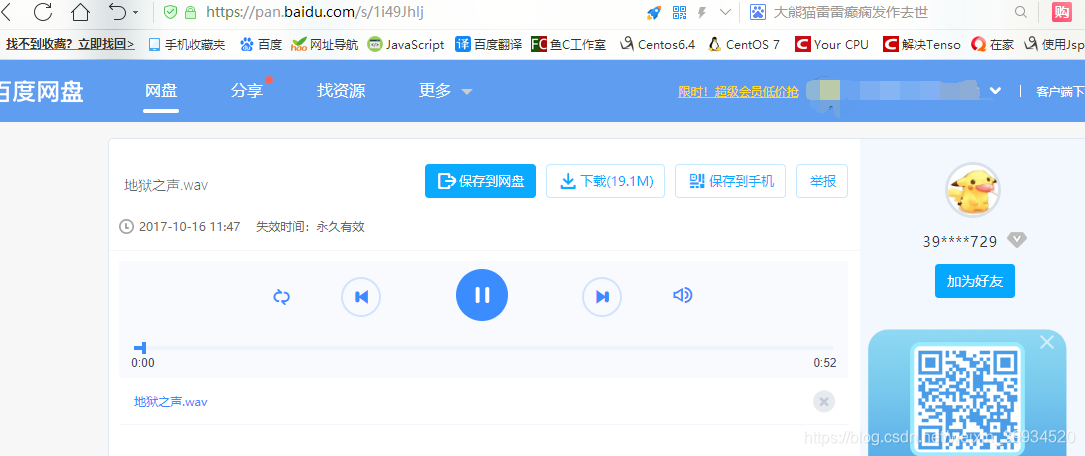This screenshot has height=456, width=1085.
Task: Go to the browser home page icon
Action: click(x=81, y=12)
